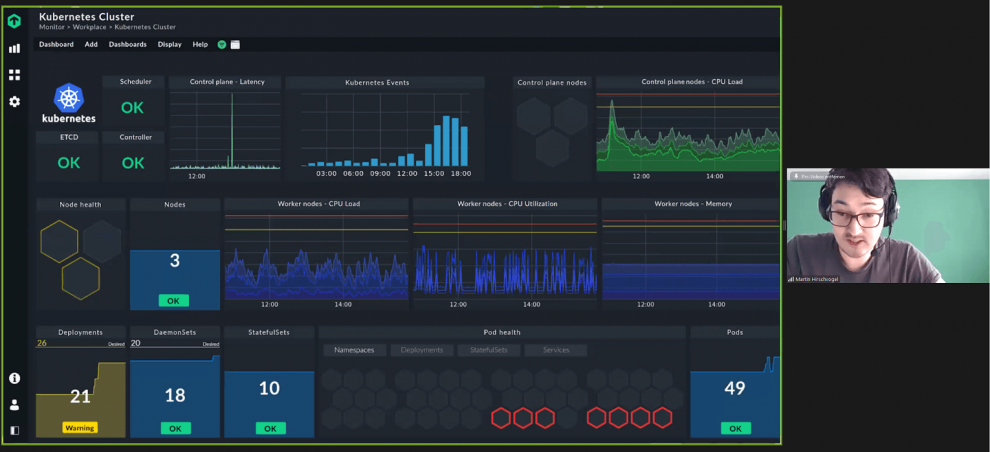Image resolution: width=990 pixels, height=452 pixels.
Task: Click the Warning badge under Deployments
Action: pyautogui.click(x=80, y=428)
